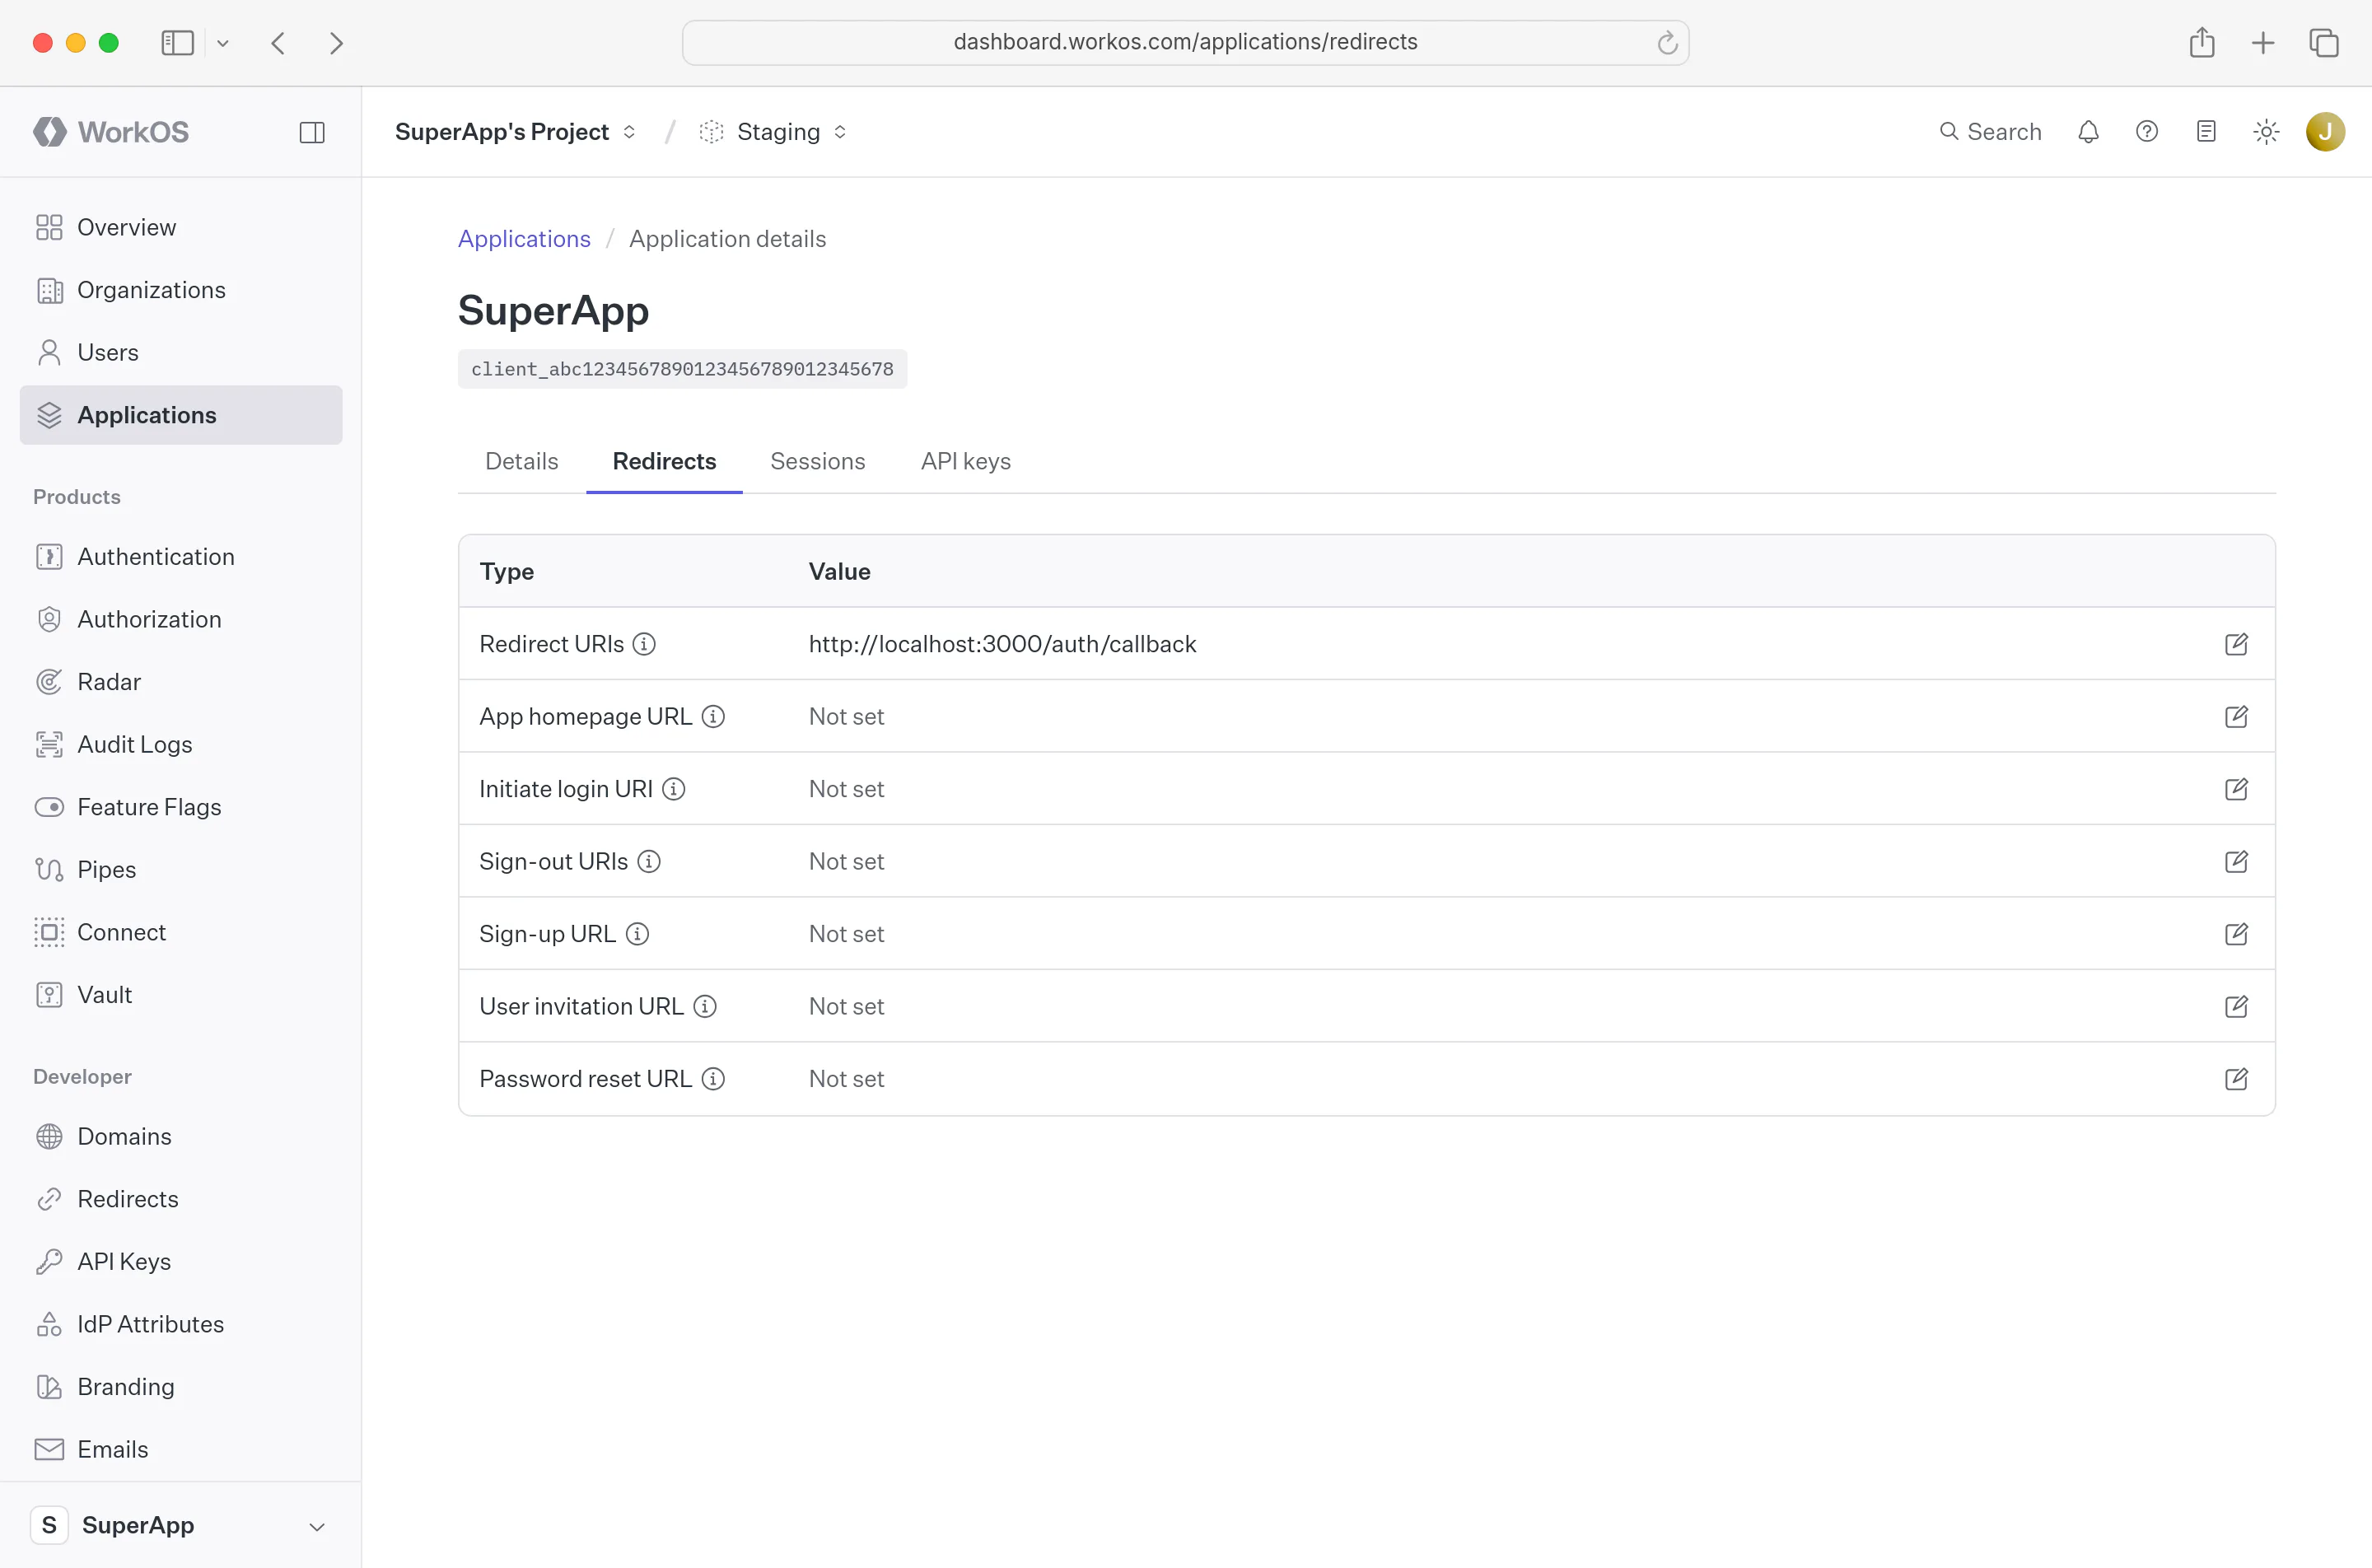Collapse the WorkOS sidebar panel

tap(312, 132)
